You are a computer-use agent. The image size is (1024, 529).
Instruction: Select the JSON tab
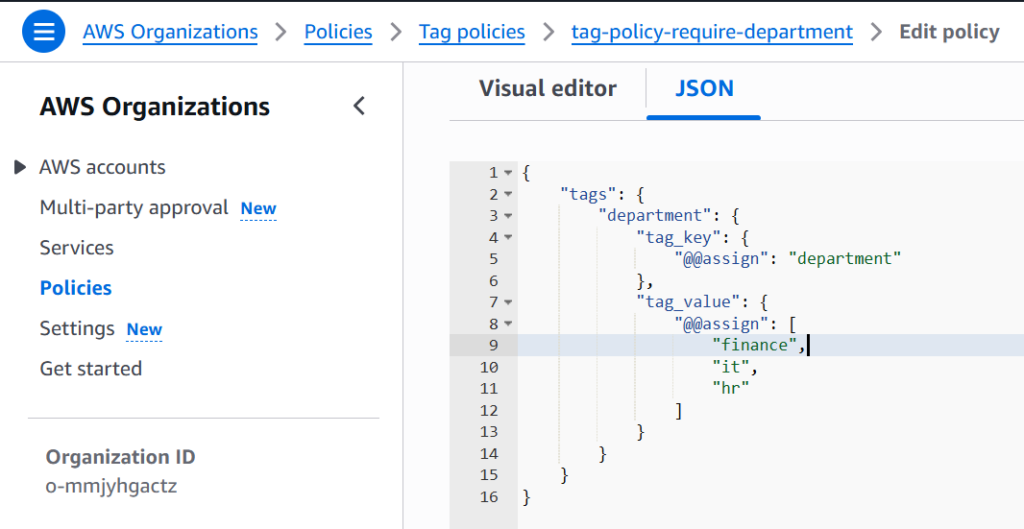(x=704, y=88)
